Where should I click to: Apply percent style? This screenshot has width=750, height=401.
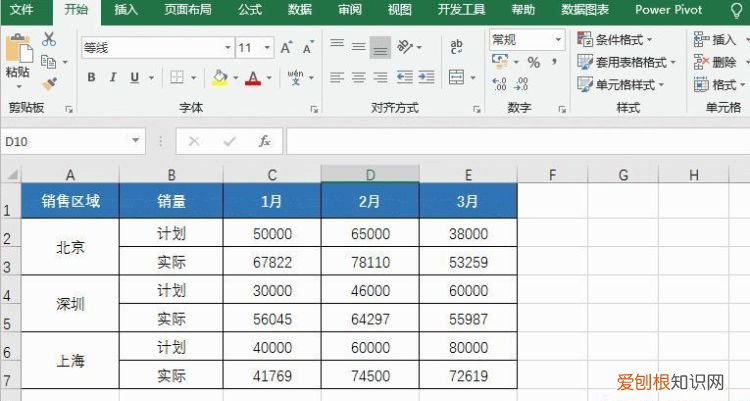coord(534,62)
